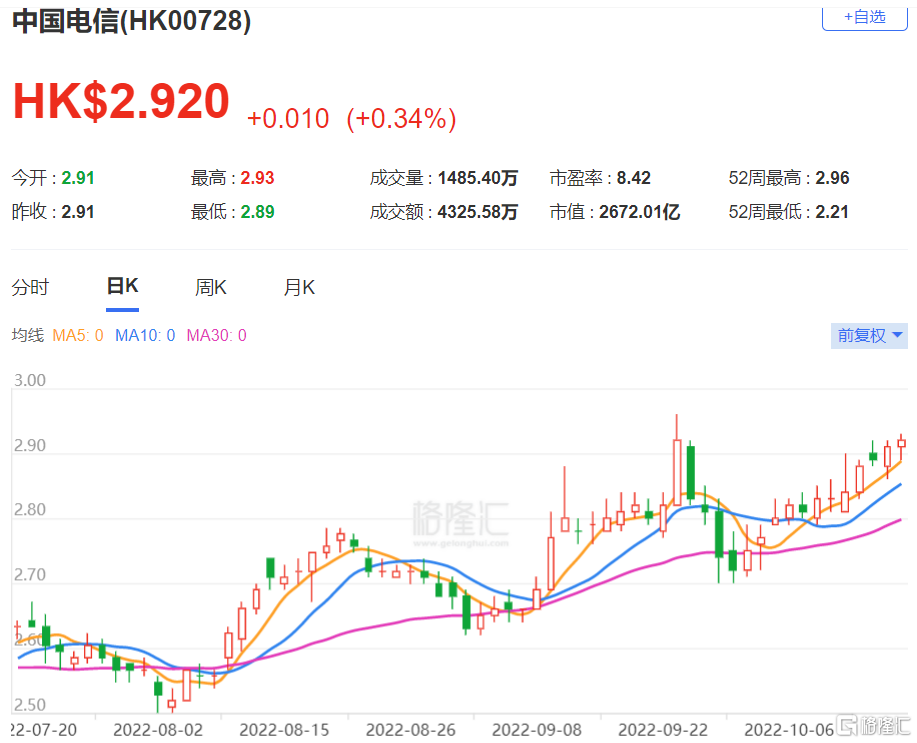Click the 2022-09-22 date axis label

tap(663, 730)
